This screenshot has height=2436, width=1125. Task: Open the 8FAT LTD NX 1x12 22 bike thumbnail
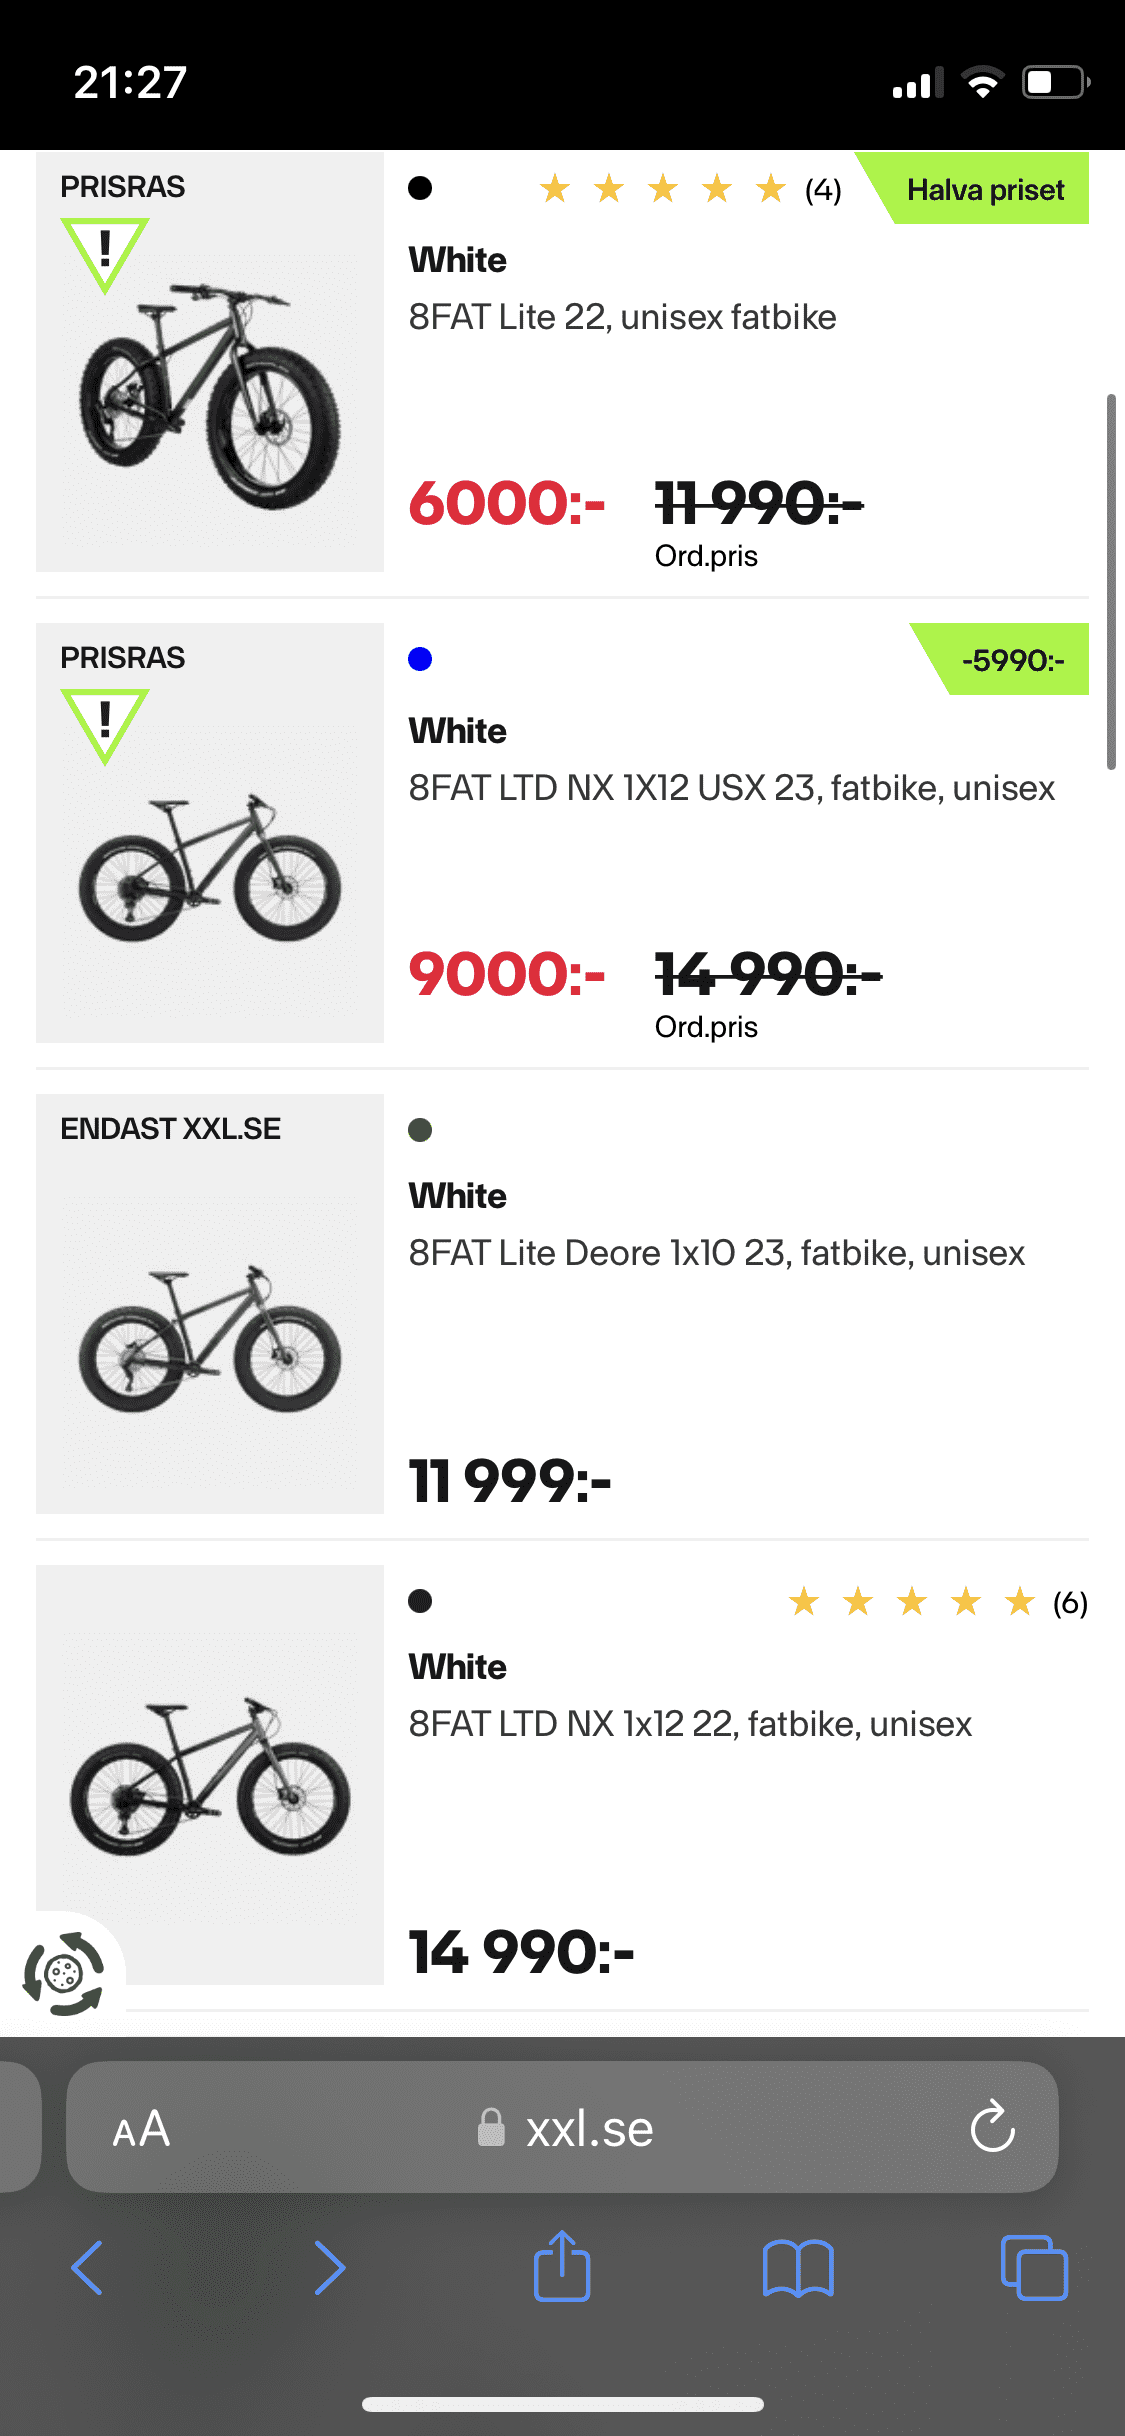[210, 1774]
